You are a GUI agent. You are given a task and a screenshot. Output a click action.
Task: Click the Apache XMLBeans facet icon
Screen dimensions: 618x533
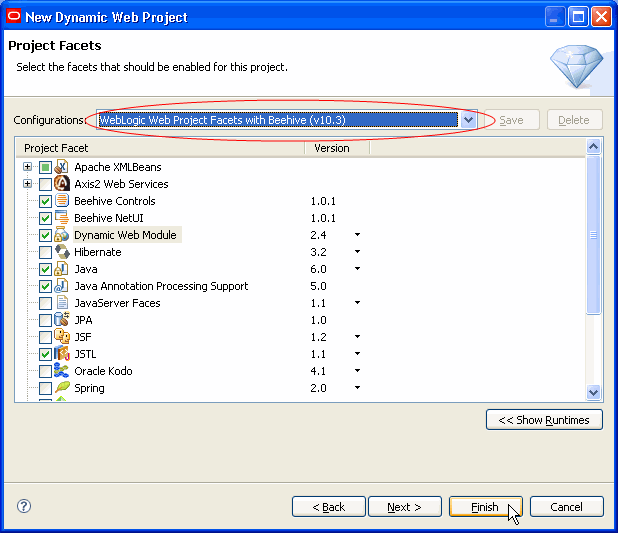(x=62, y=167)
